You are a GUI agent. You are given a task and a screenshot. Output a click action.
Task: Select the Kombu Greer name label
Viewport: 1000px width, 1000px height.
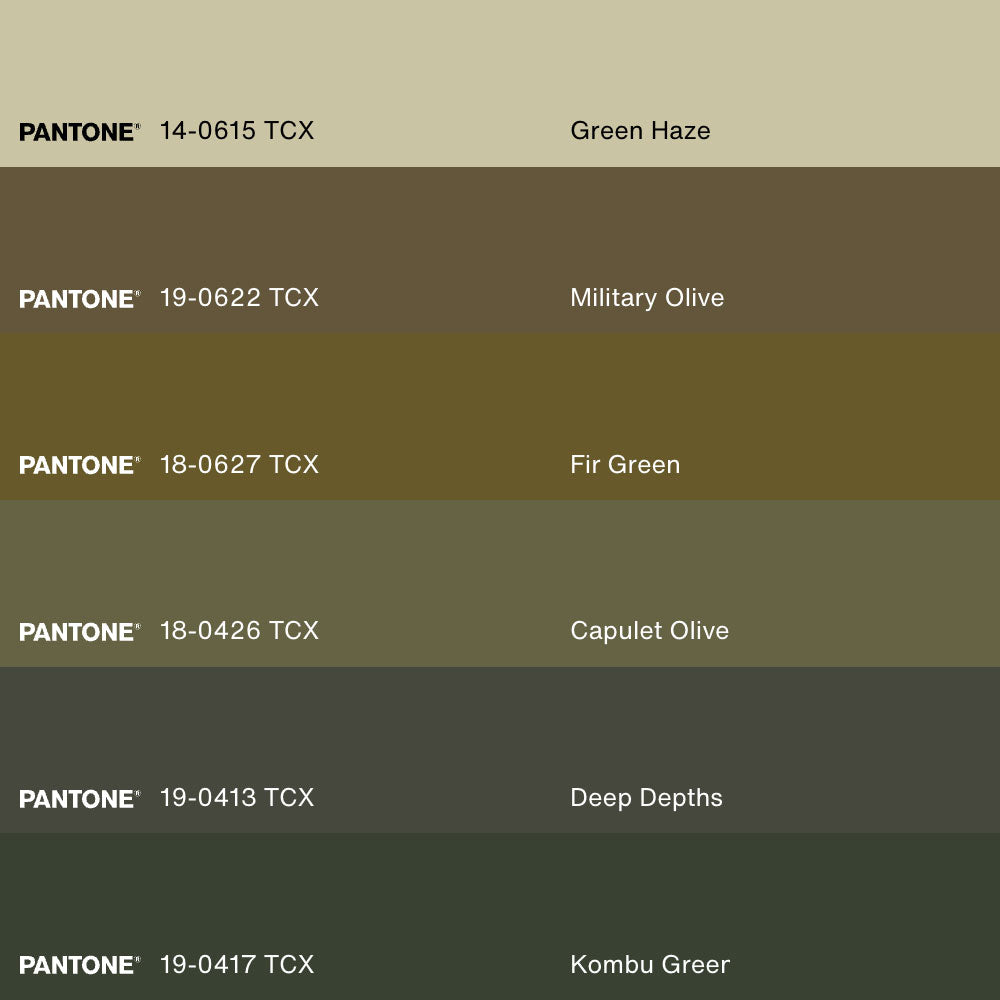(x=650, y=965)
